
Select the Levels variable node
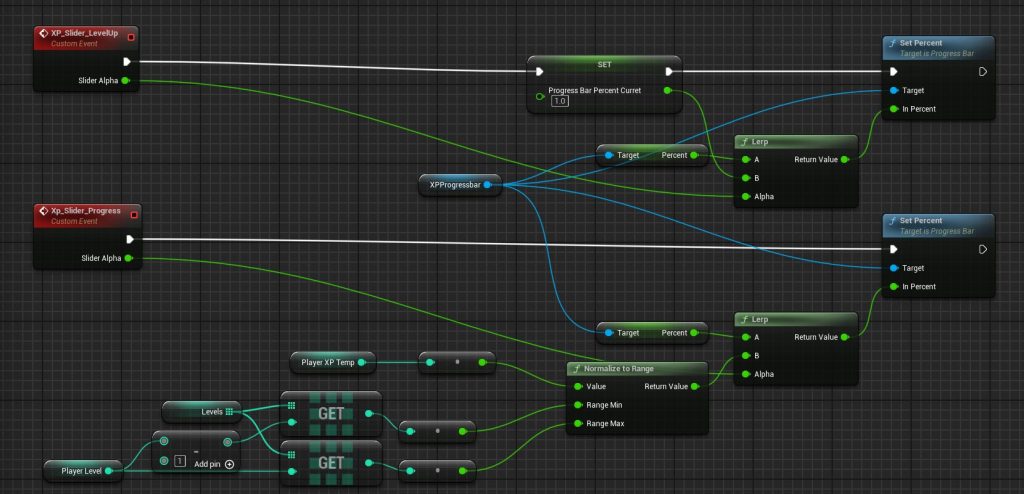[201, 411]
